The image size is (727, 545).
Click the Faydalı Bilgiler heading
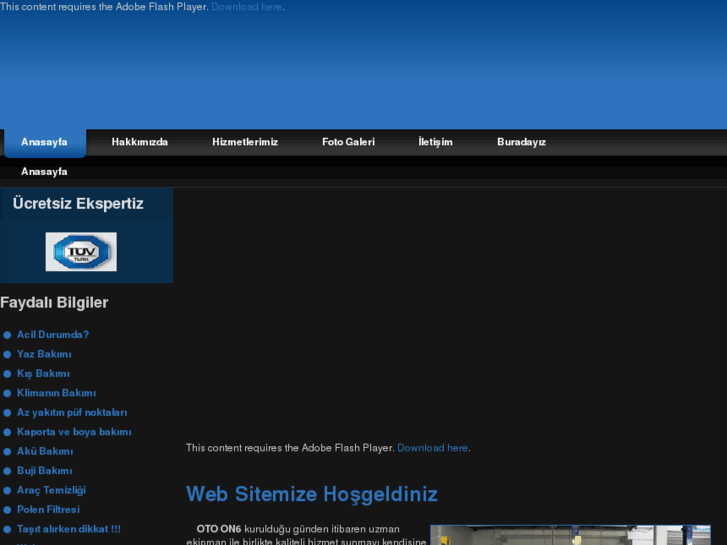pos(54,303)
